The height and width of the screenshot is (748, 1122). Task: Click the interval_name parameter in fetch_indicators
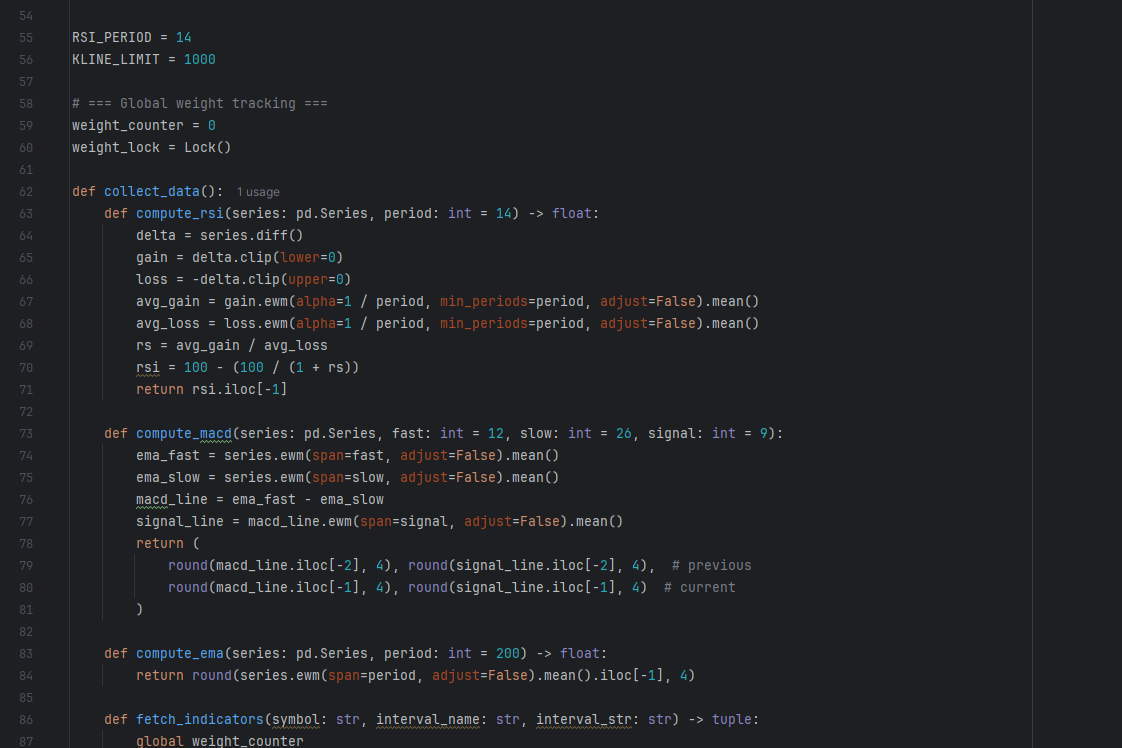click(x=431, y=719)
